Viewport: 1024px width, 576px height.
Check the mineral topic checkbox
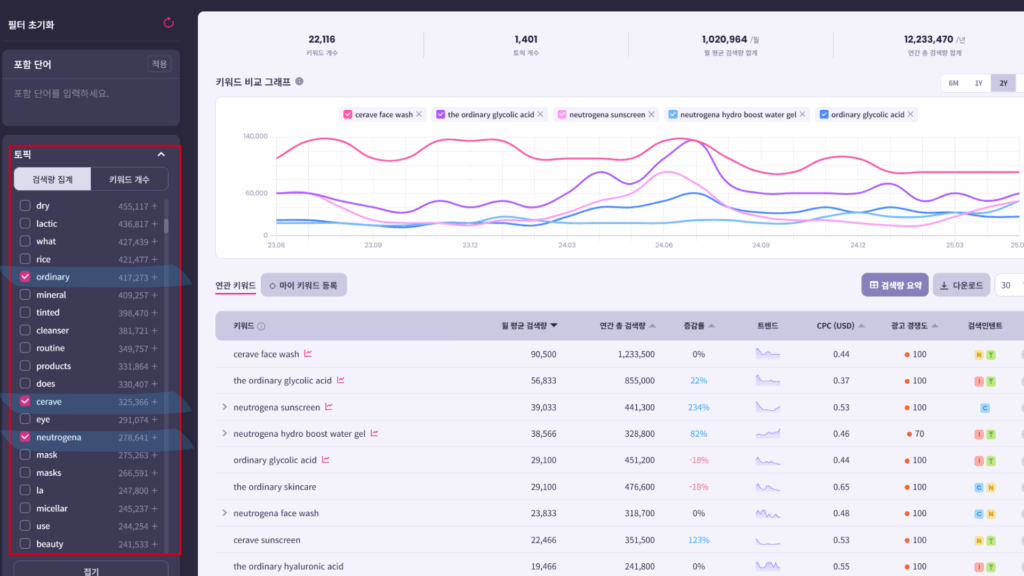25,295
